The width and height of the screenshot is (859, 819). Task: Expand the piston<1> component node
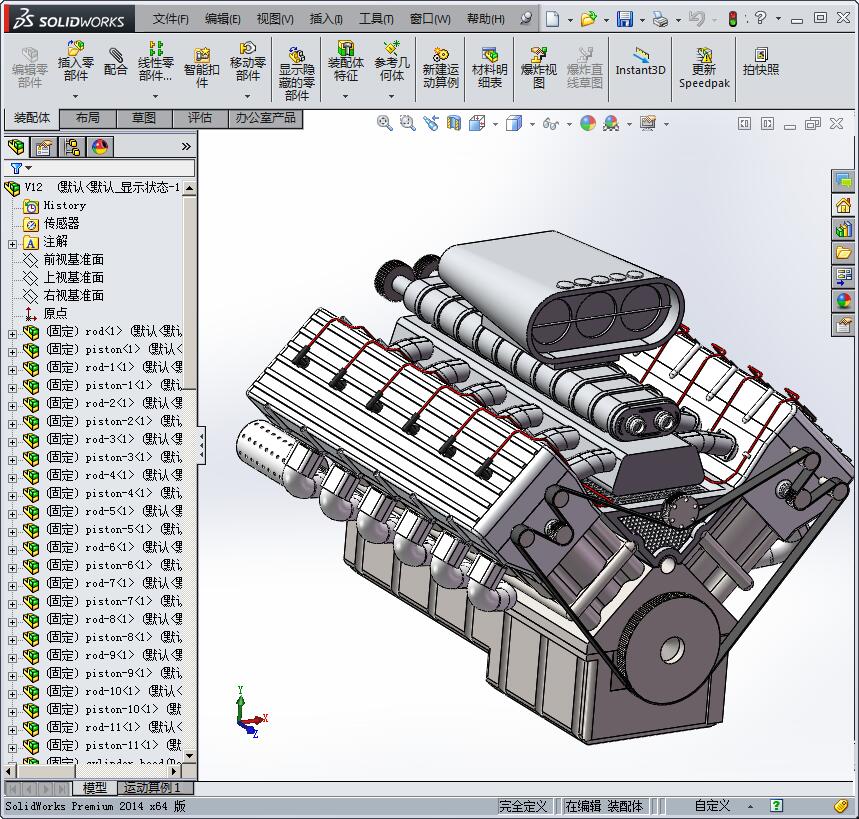click(12, 350)
